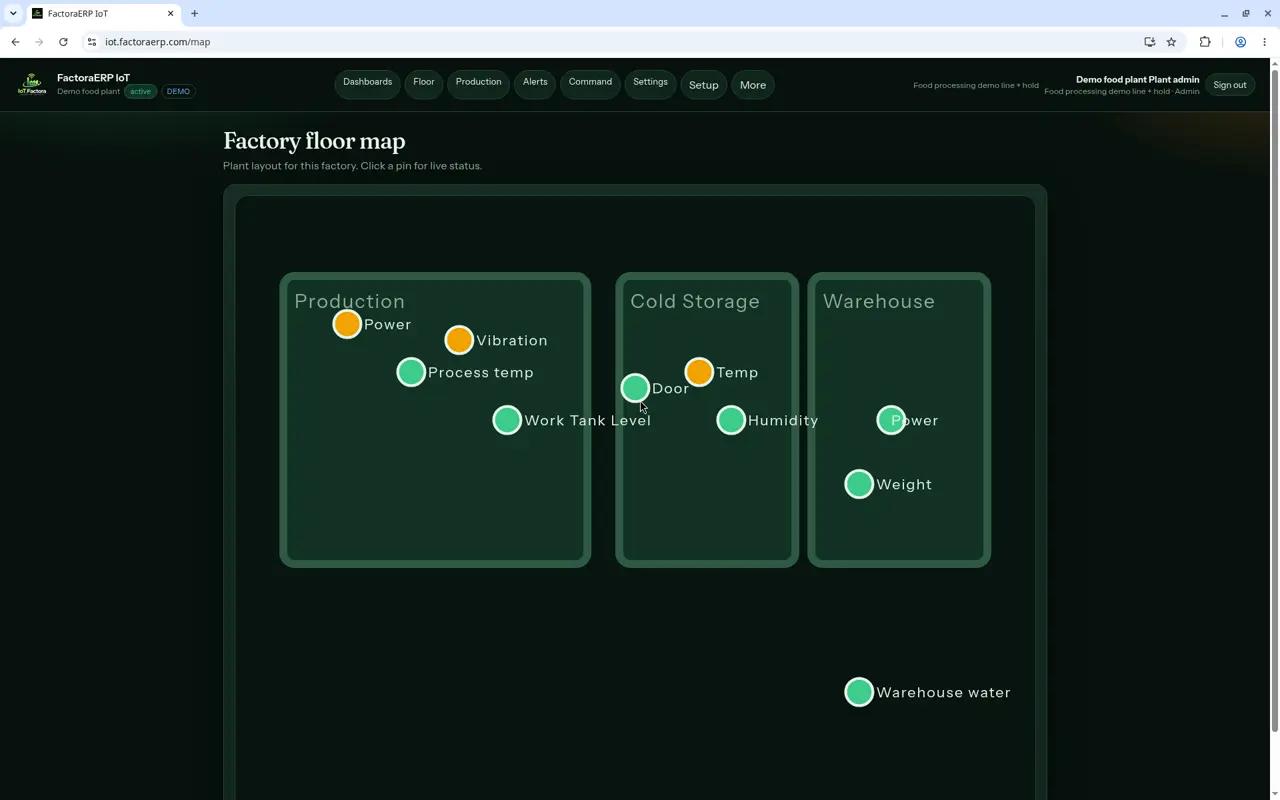
Task: Open the browser profile icon
Action: (1240, 42)
